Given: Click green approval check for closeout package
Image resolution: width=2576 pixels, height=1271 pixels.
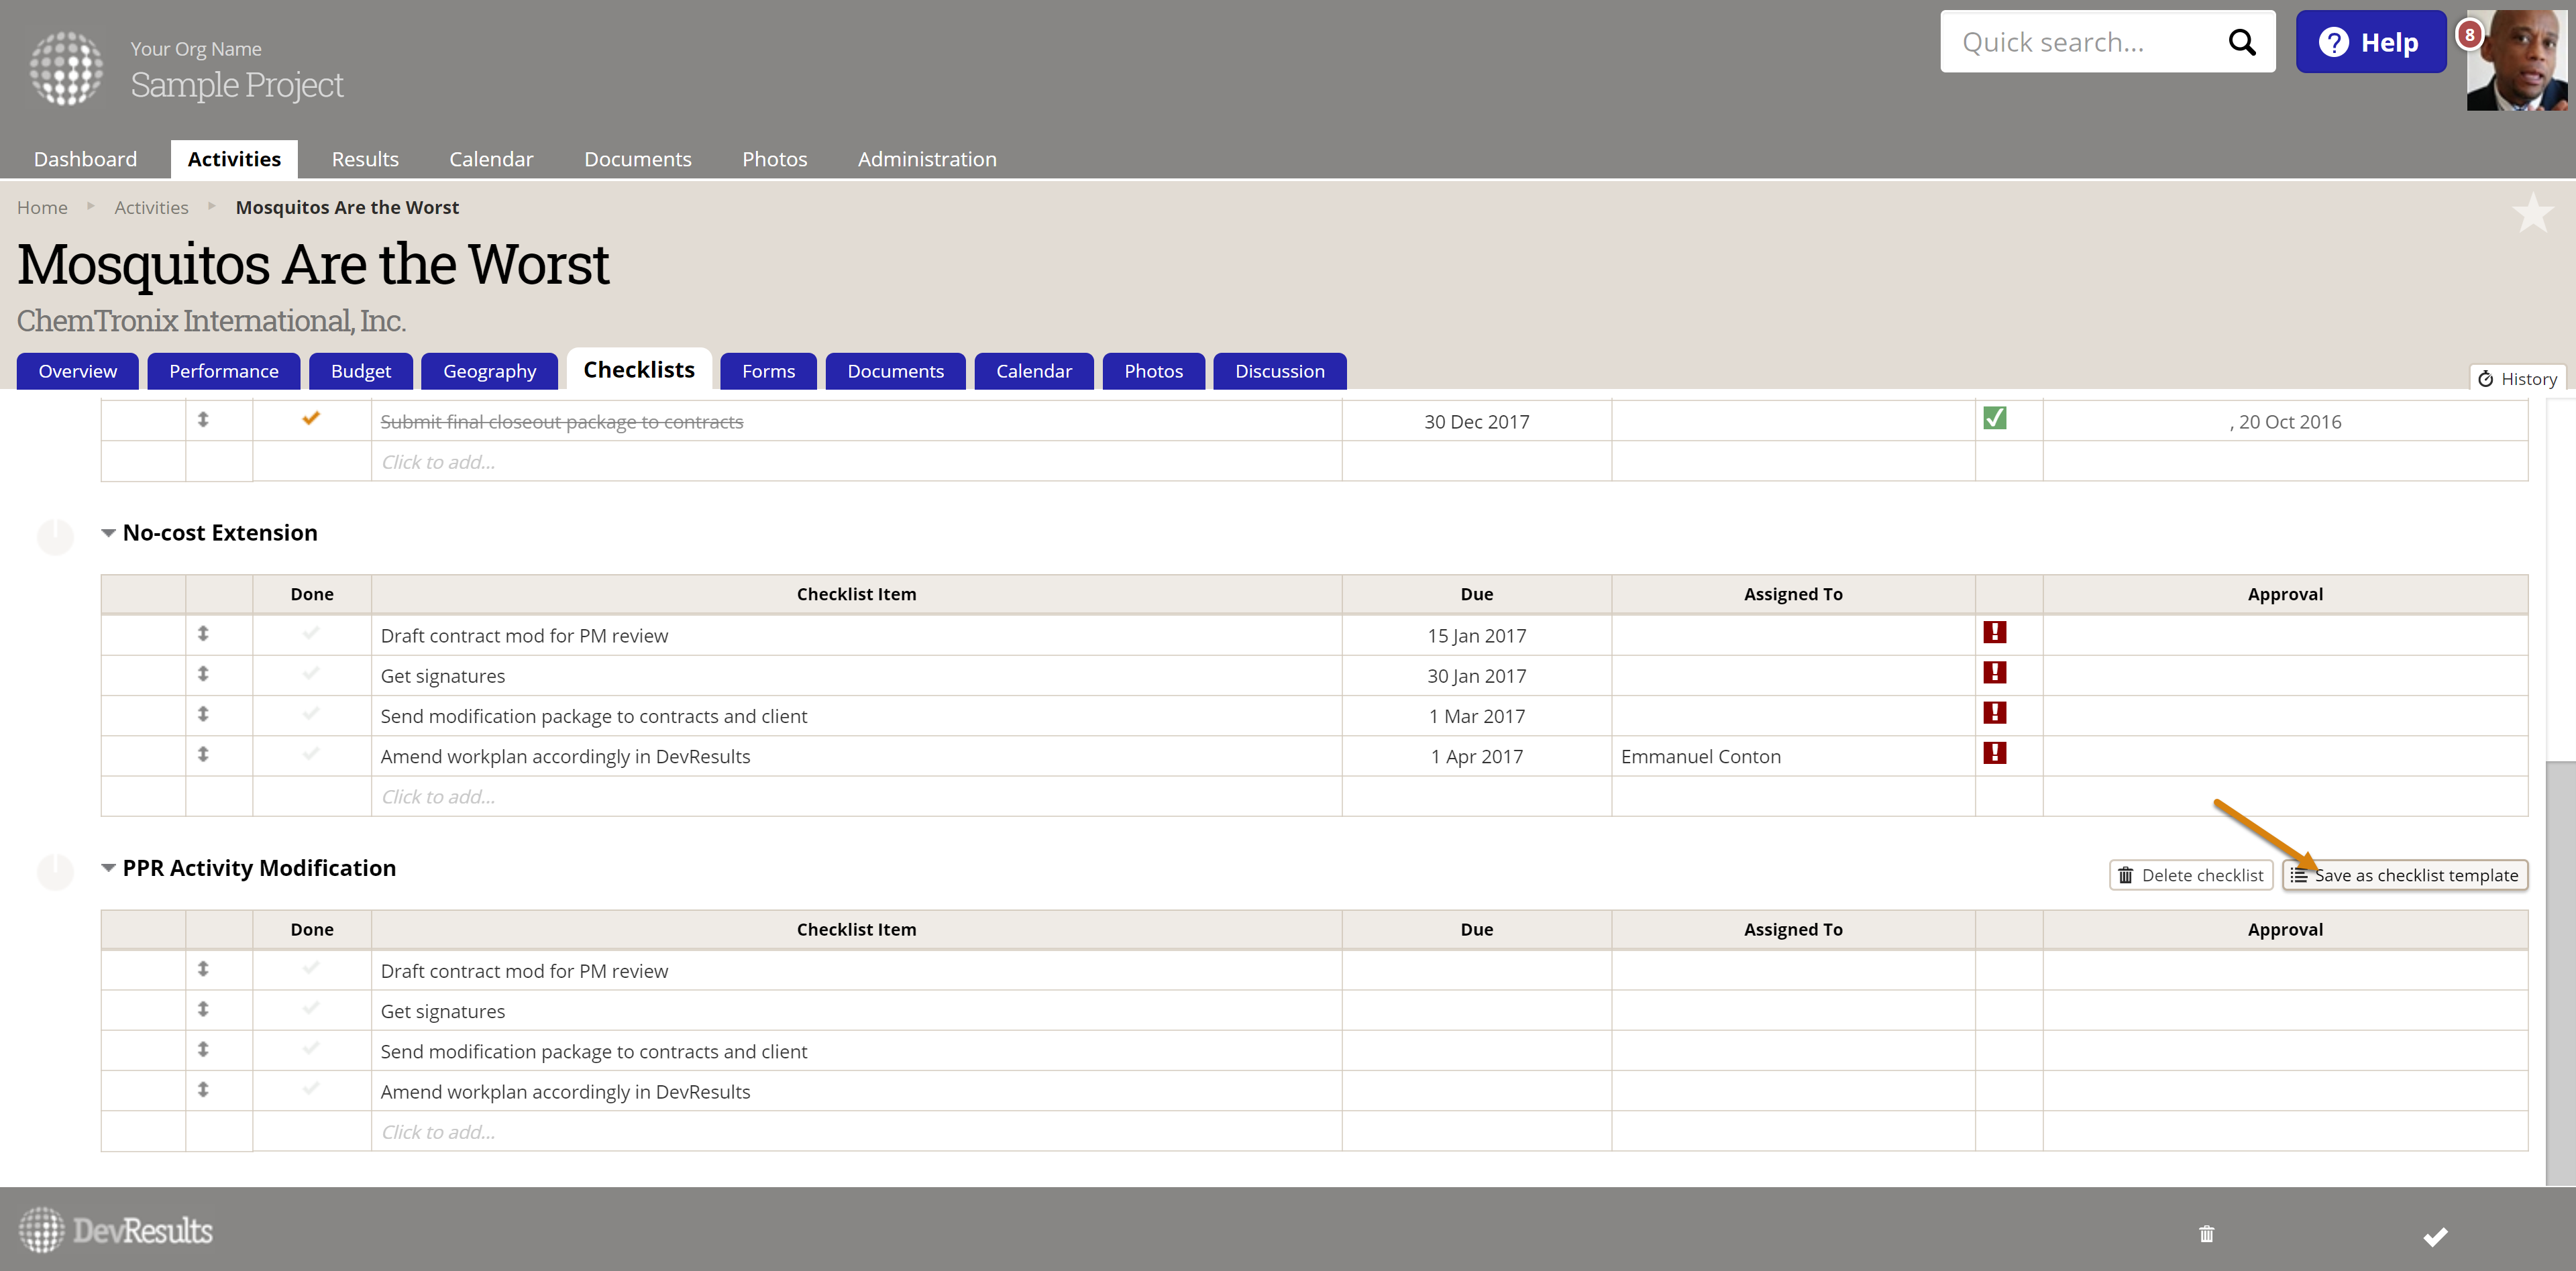Looking at the screenshot, I should 1994,418.
